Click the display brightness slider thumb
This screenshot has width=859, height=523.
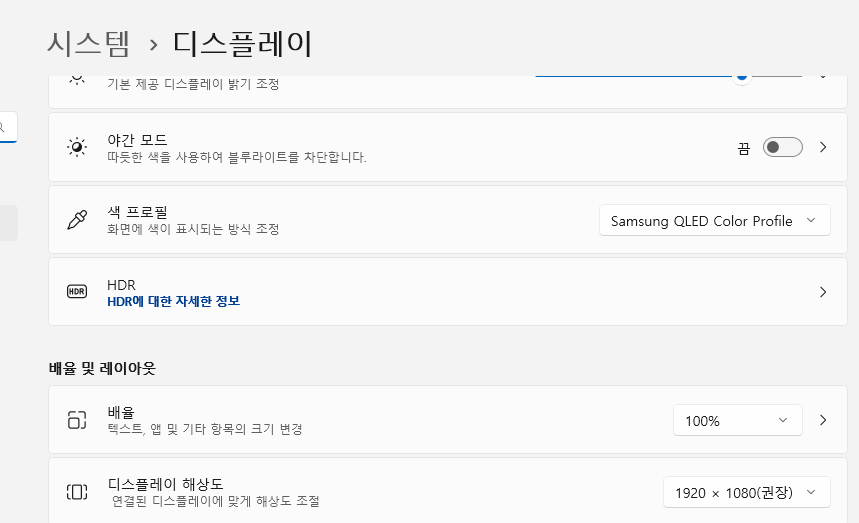click(741, 77)
